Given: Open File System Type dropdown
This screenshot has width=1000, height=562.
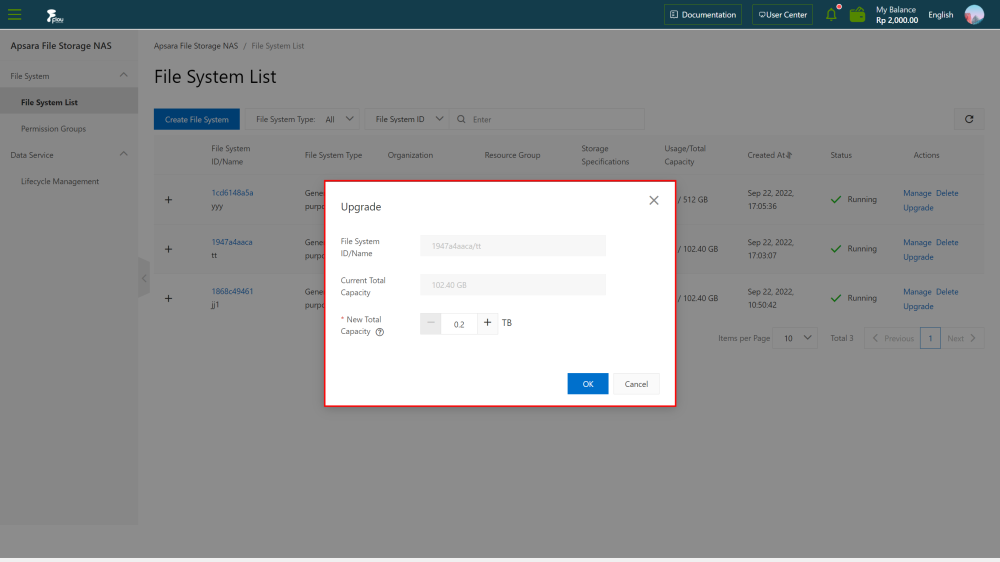Looking at the screenshot, I should (302, 119).
